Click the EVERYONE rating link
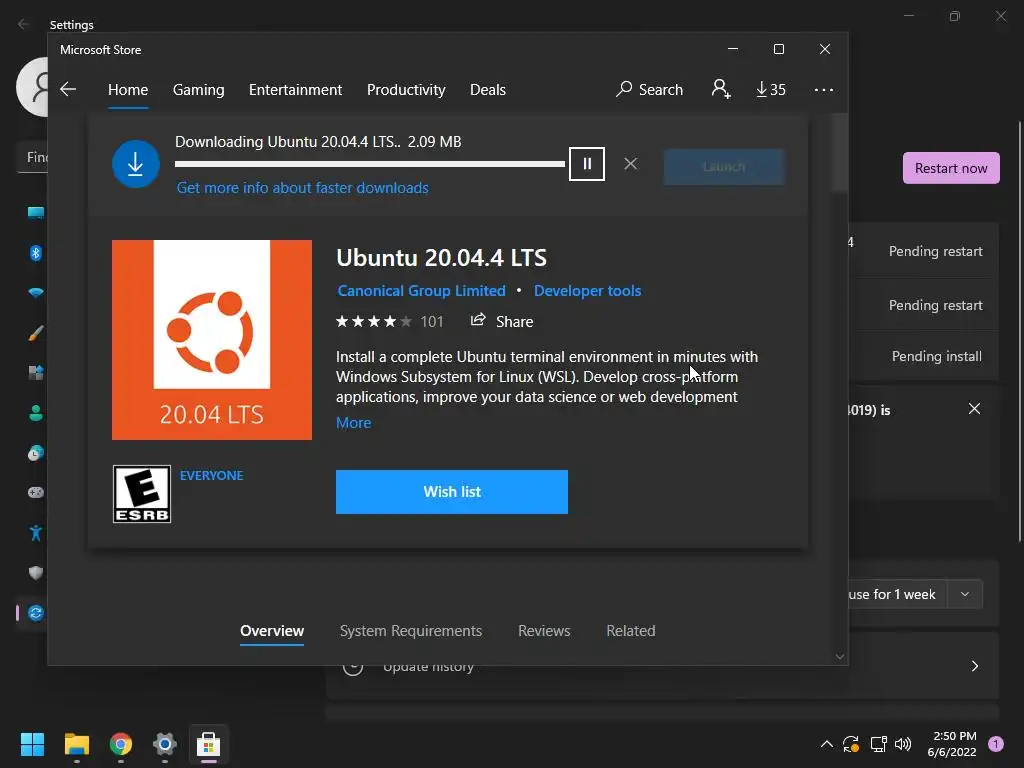Image resolution: width=1024 pixels, height=768 pixels. coord(212,475)
